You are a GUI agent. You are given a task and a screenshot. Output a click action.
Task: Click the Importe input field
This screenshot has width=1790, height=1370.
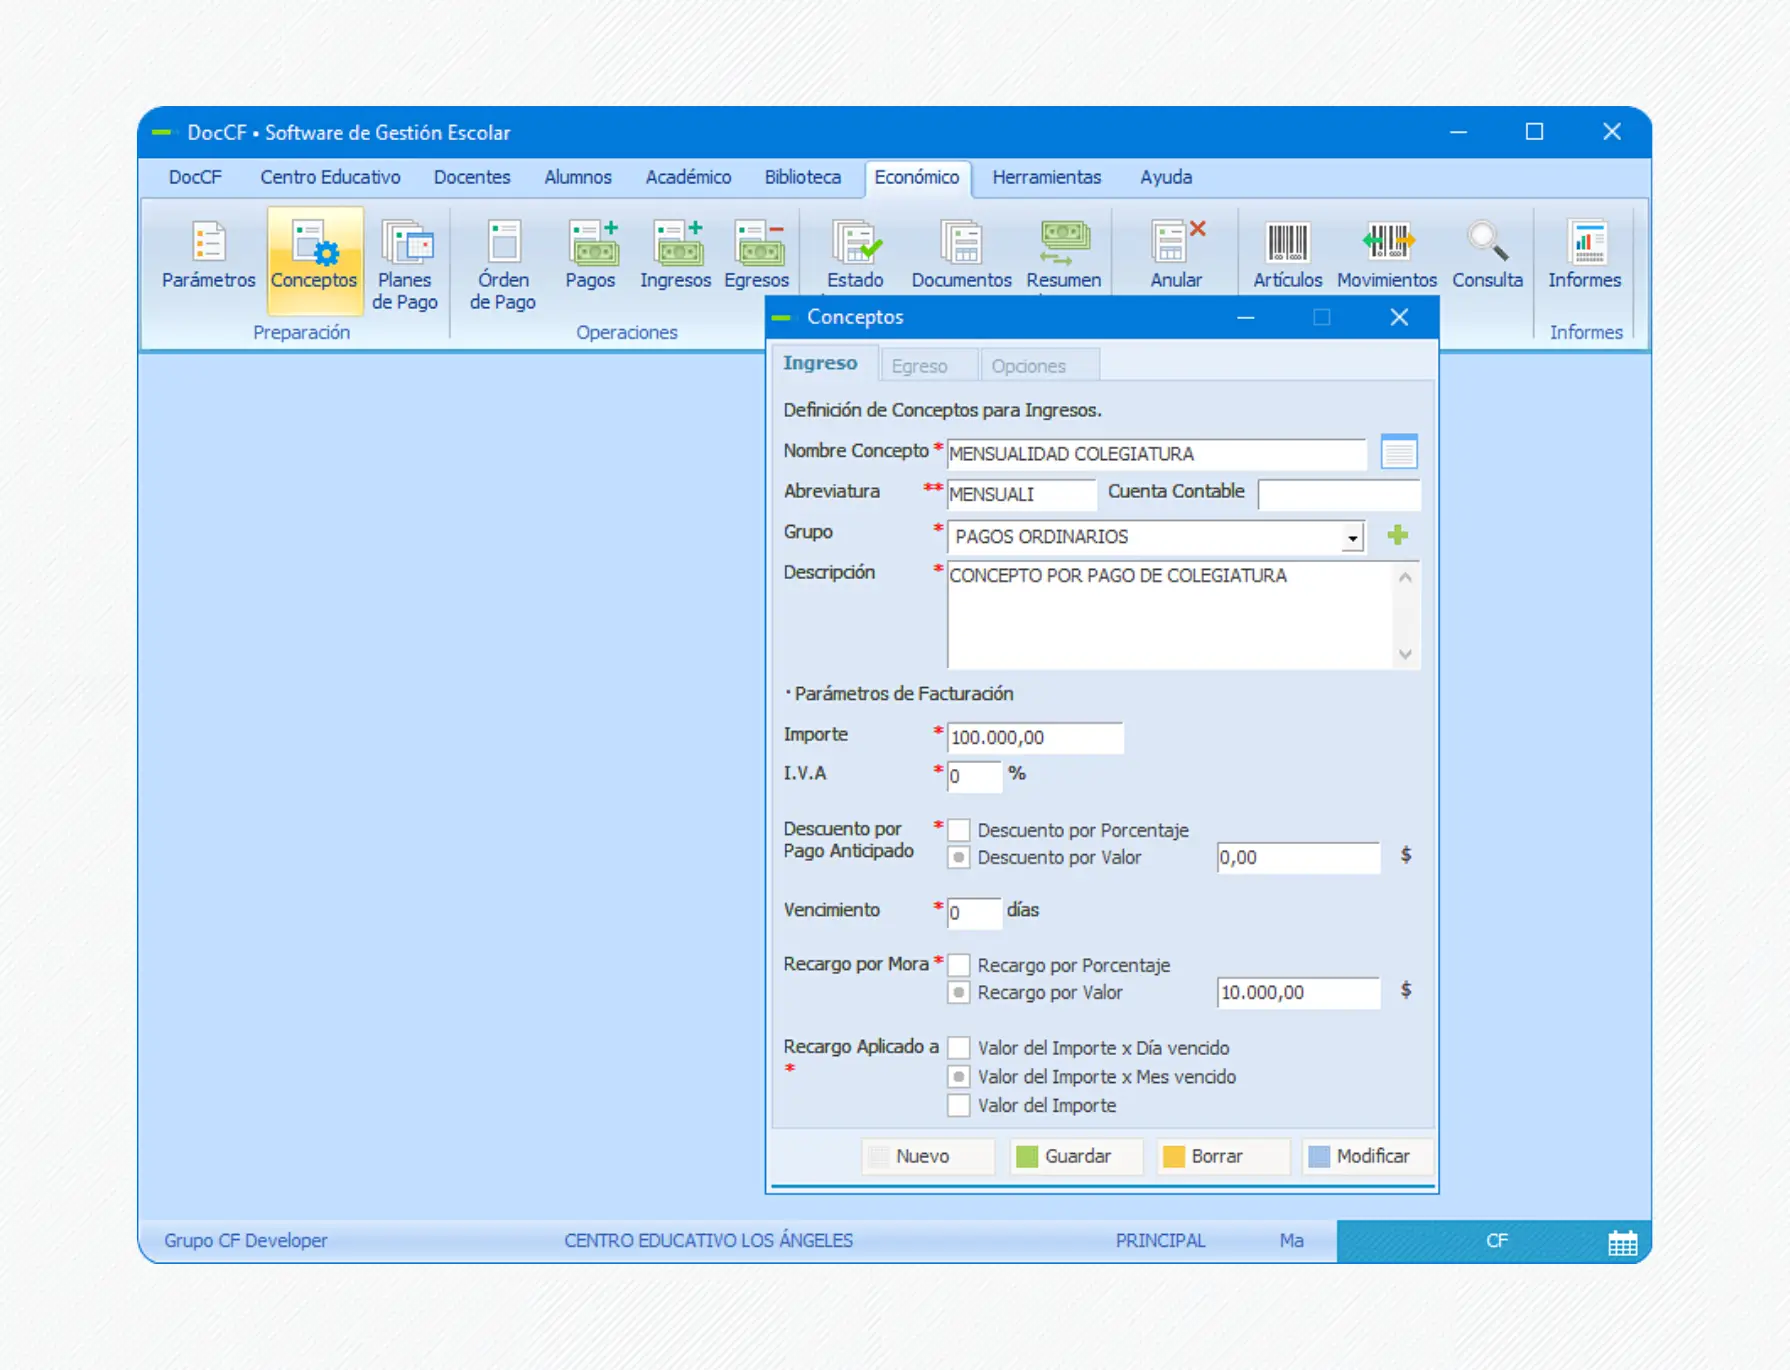tap(1035, 738)
